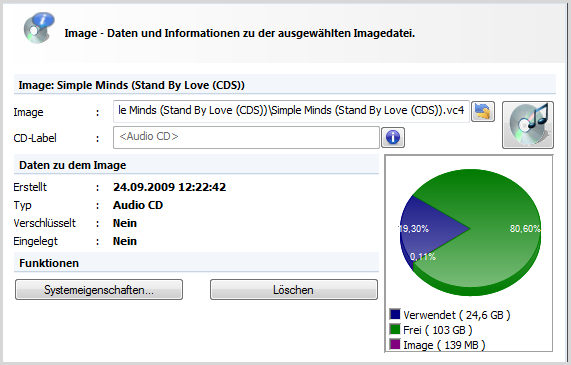Click the Verwendet ( 24,6 GB ) legend text
The image size is (571, 365).
[457, 315]
